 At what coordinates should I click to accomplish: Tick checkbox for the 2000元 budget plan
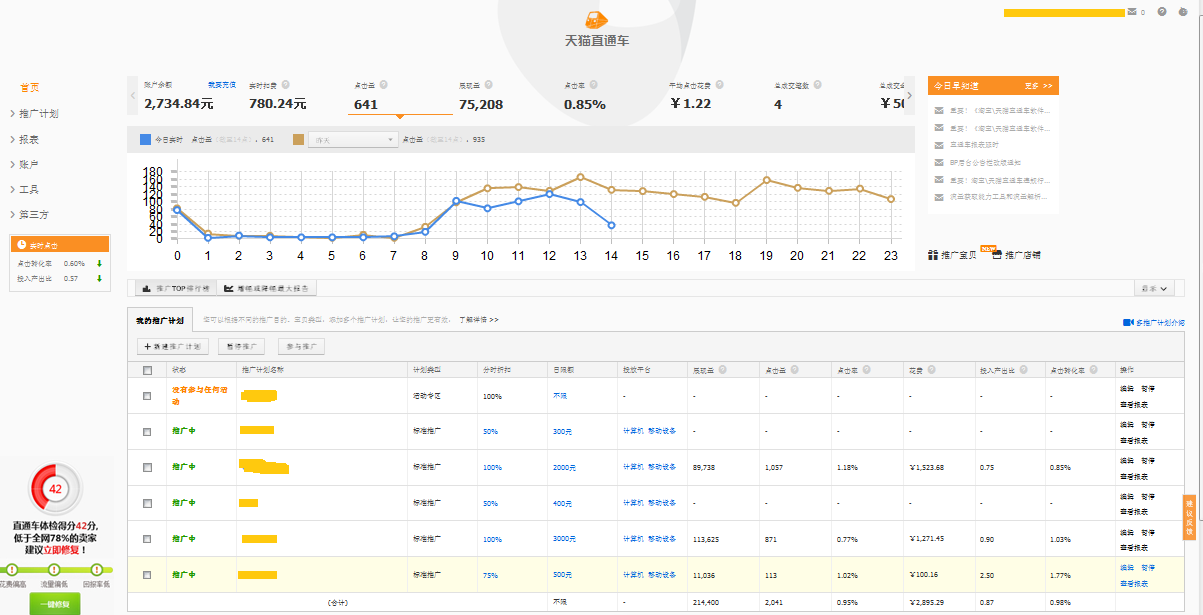pyautogui.click(x=147, y=467)
